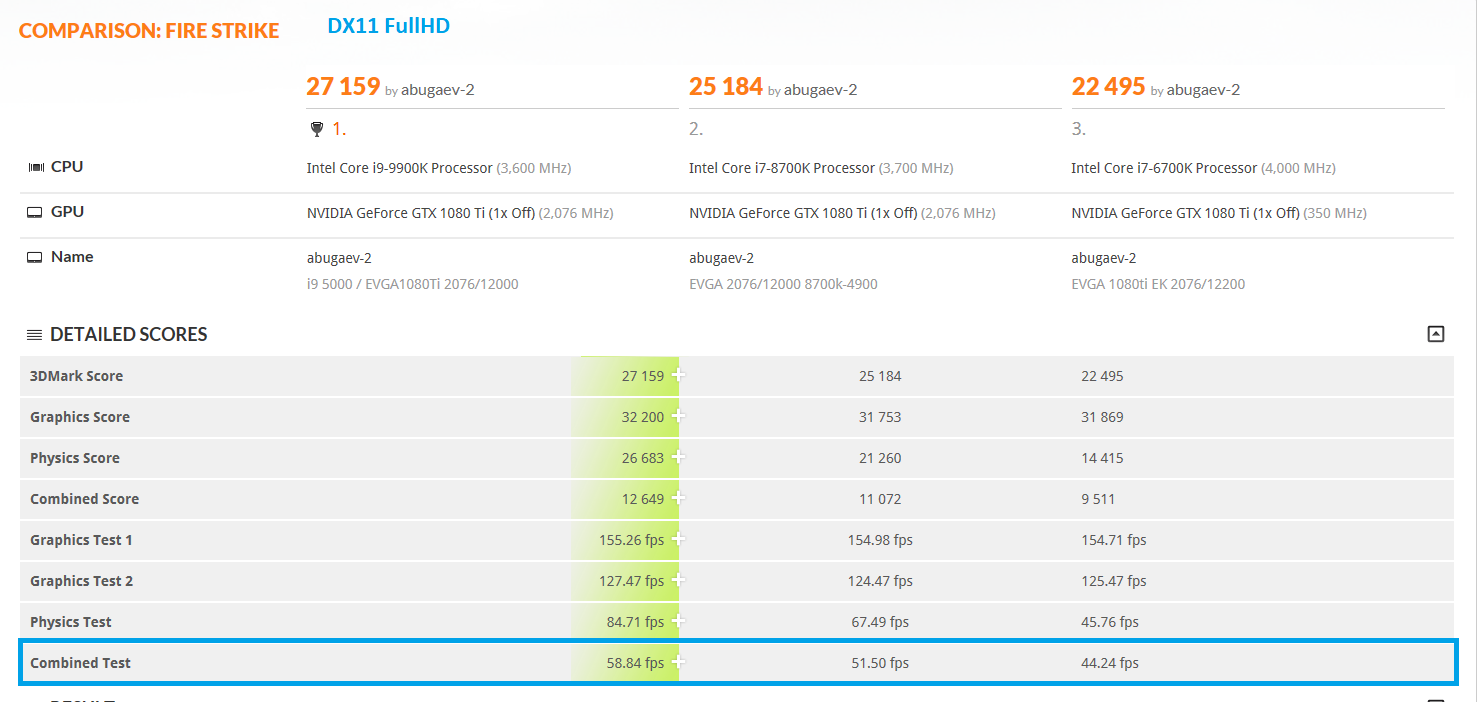Click physics score value 14 415

pos(1102,458)
